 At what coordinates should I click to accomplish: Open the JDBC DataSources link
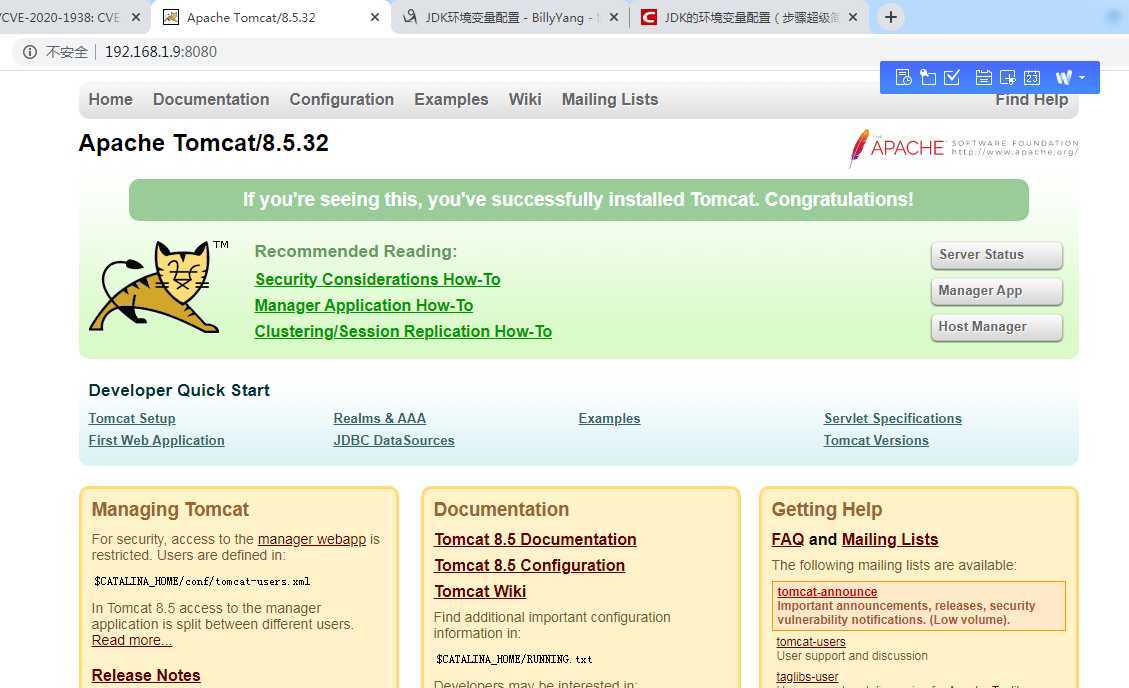[x=394, y=440]
